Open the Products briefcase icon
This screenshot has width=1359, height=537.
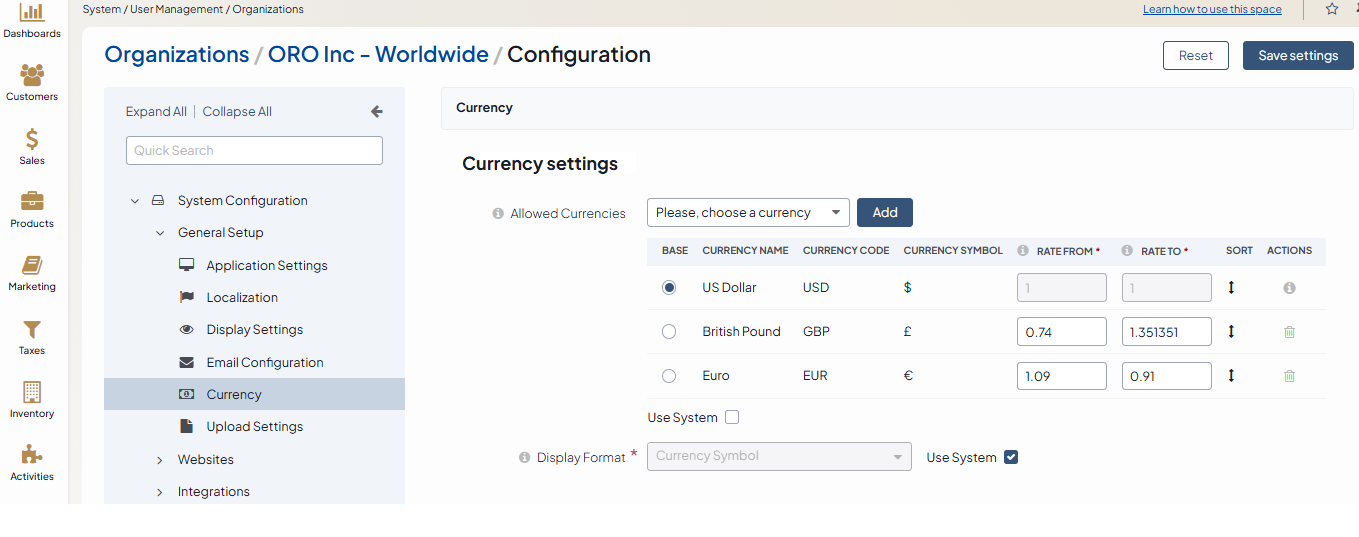pyautogui.click(x=32, y=202)
